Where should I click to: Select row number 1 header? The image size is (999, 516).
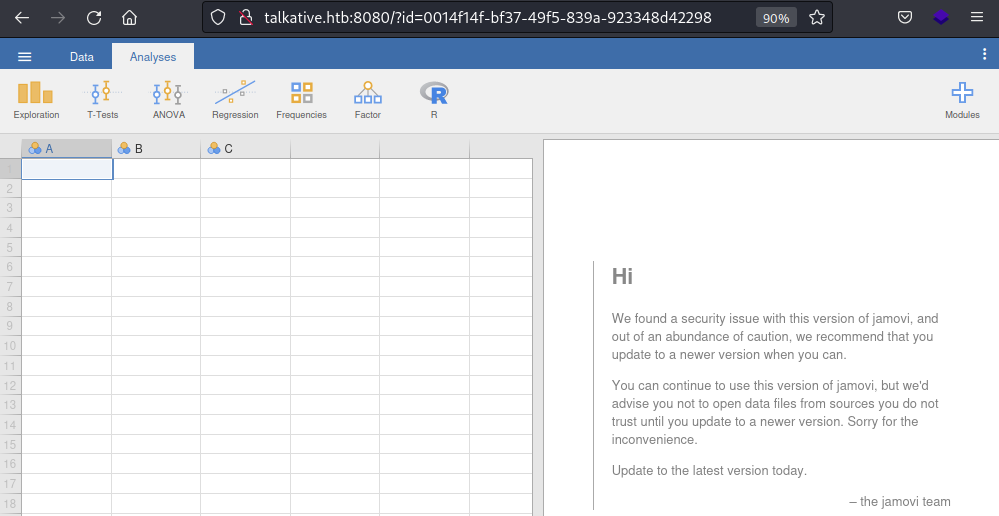point(10,169)
